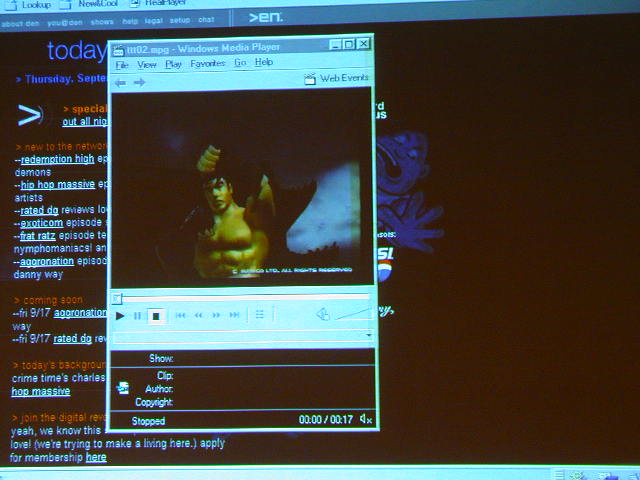The height and width of the screenshot is (480, 640).
Task: Rewind the video clip
Action: click(x=199, y=316)
